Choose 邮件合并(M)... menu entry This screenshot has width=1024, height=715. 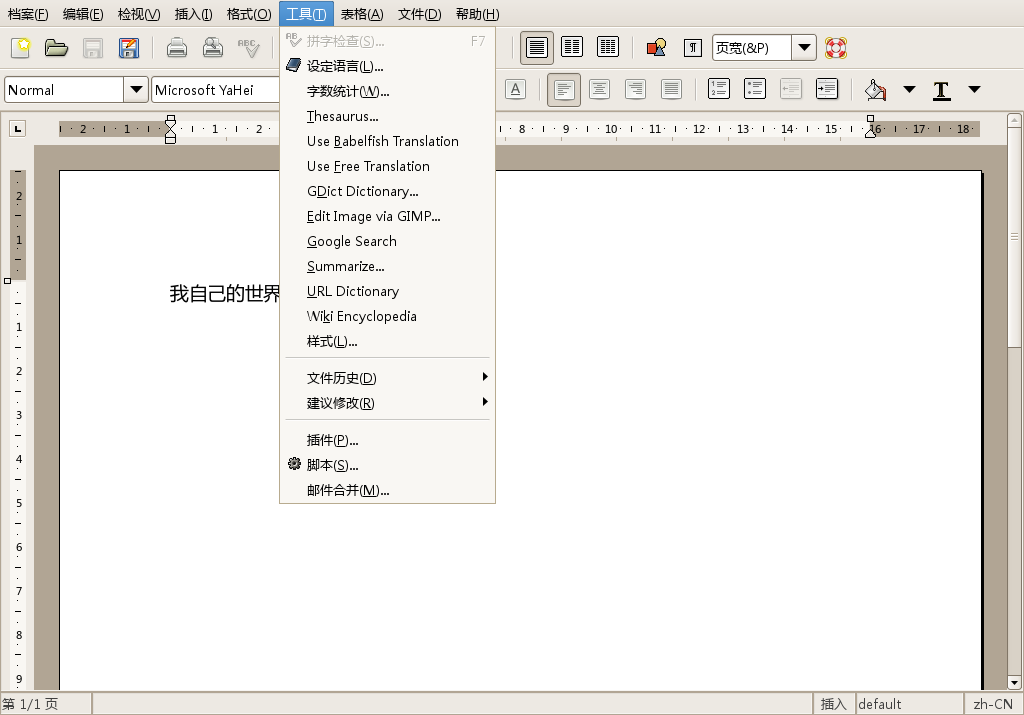[387, 490]
